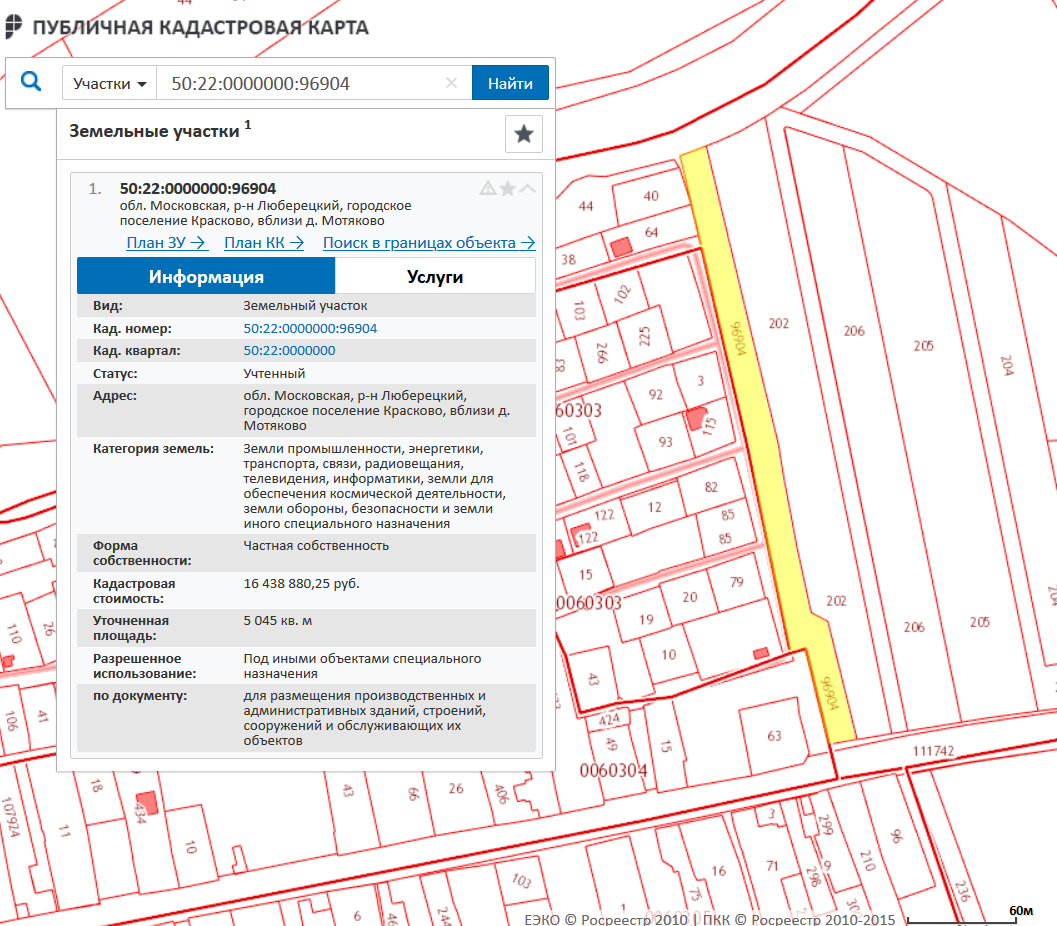This screenshot has height=926, width=1057.
Task: Click parcel 63 on the map
Action: click(x=773, y=737)
